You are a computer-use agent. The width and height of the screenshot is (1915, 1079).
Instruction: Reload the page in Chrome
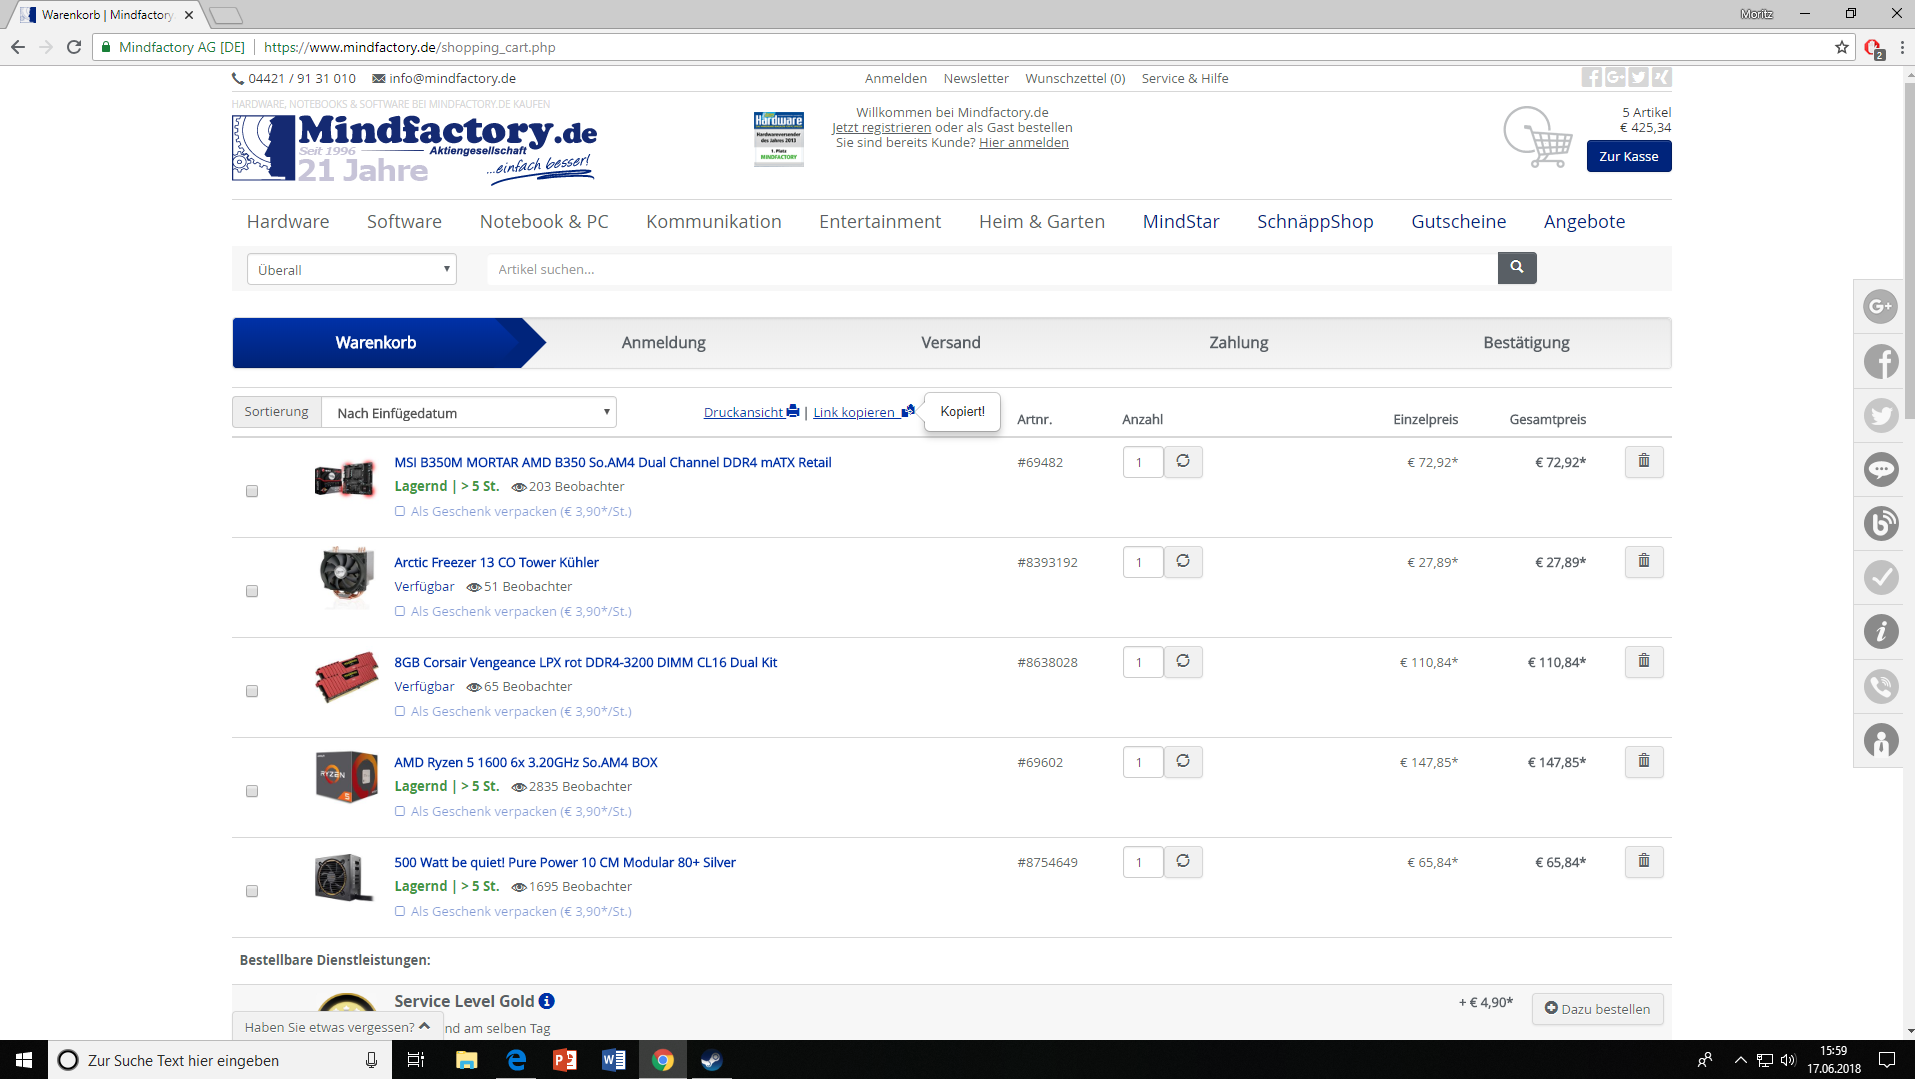[74, 47]
